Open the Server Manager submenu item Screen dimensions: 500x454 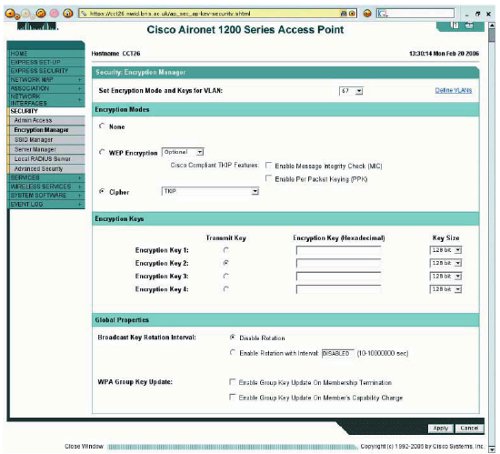point(46,149)
